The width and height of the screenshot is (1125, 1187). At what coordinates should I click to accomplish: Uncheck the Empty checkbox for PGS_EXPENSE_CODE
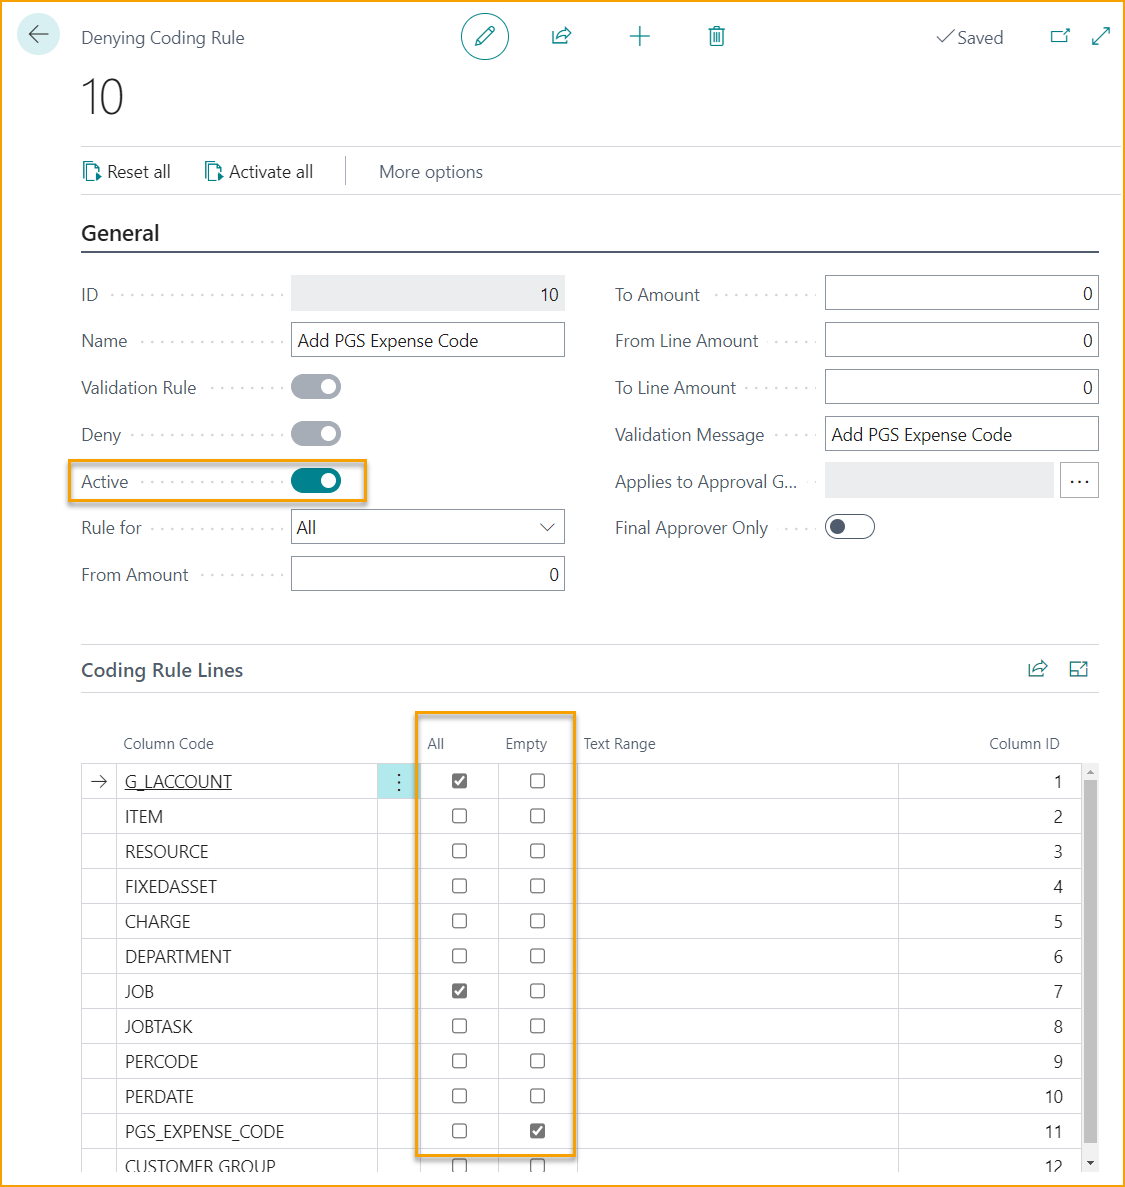tap(536, 1130)
